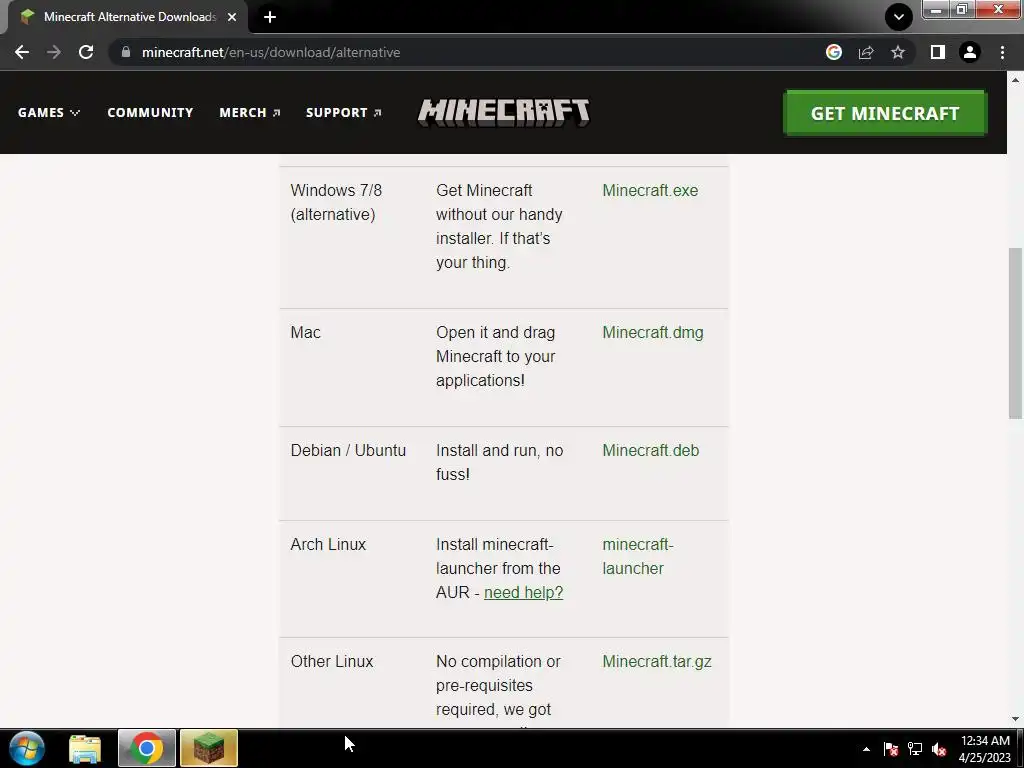Close the Minecraft Alternative Downloads tab
Viewport: 1024px width, 768px height.
click(x=232, y=17)
